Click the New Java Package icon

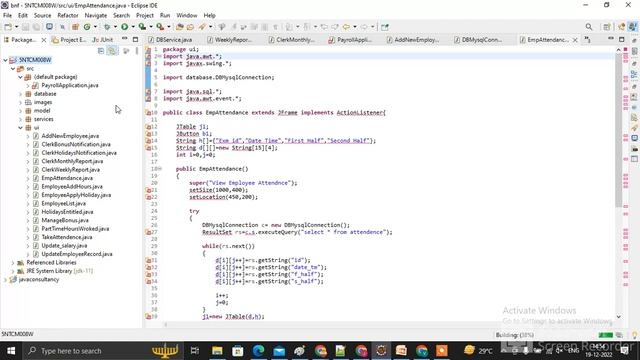pos(75,27)
